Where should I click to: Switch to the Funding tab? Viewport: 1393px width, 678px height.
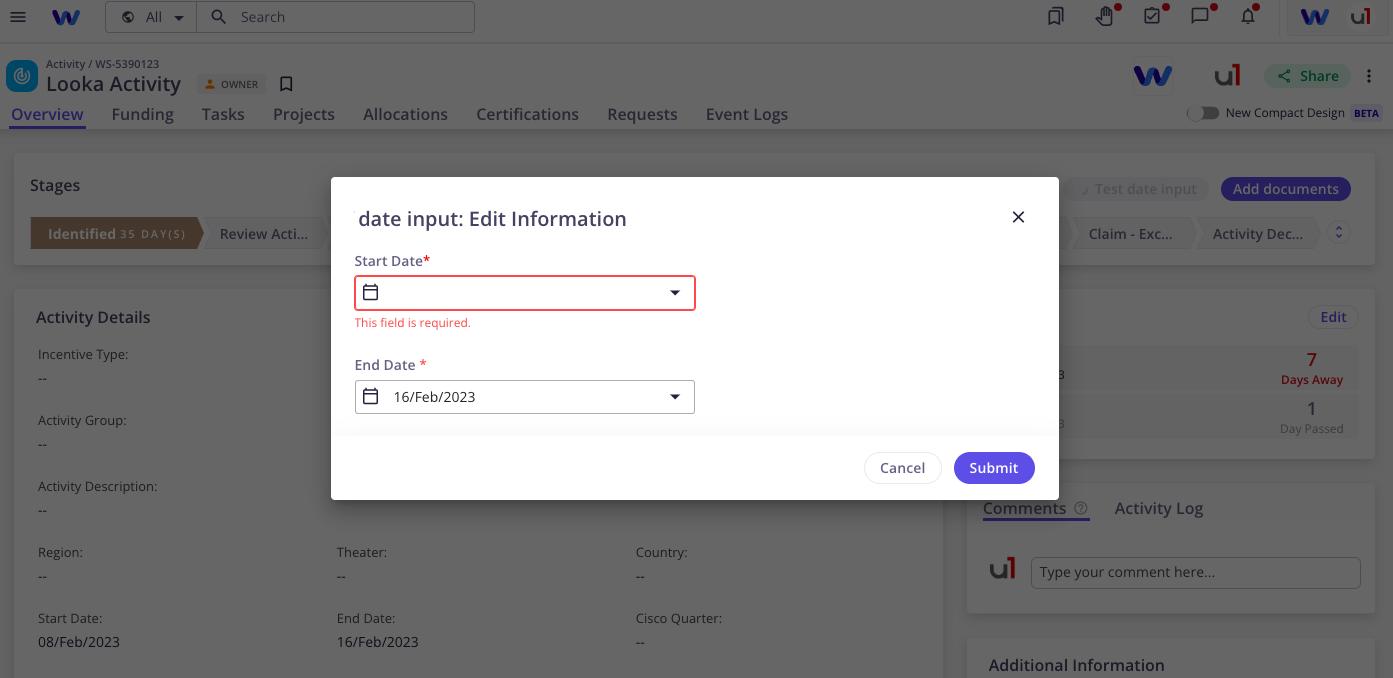pos(142,114)
